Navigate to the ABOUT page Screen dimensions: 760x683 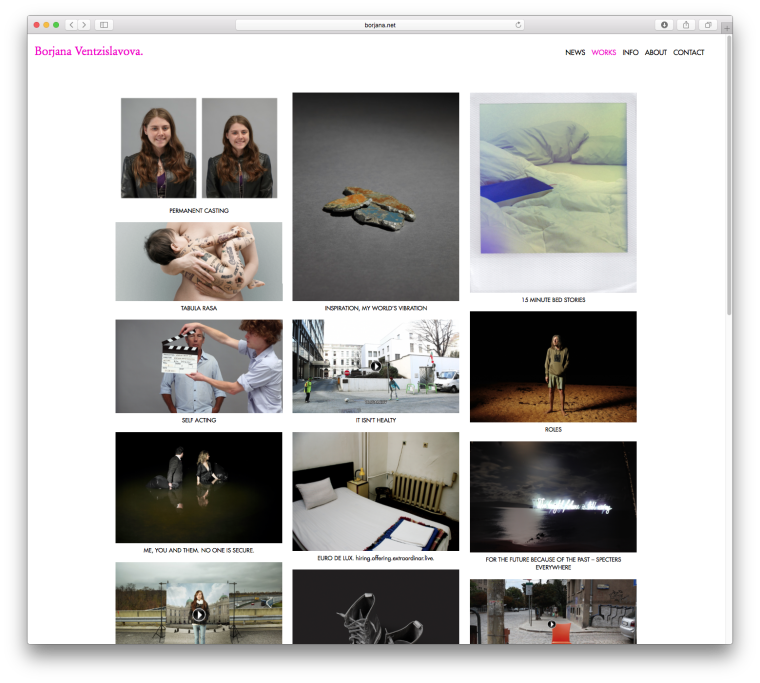coord(656,53)
